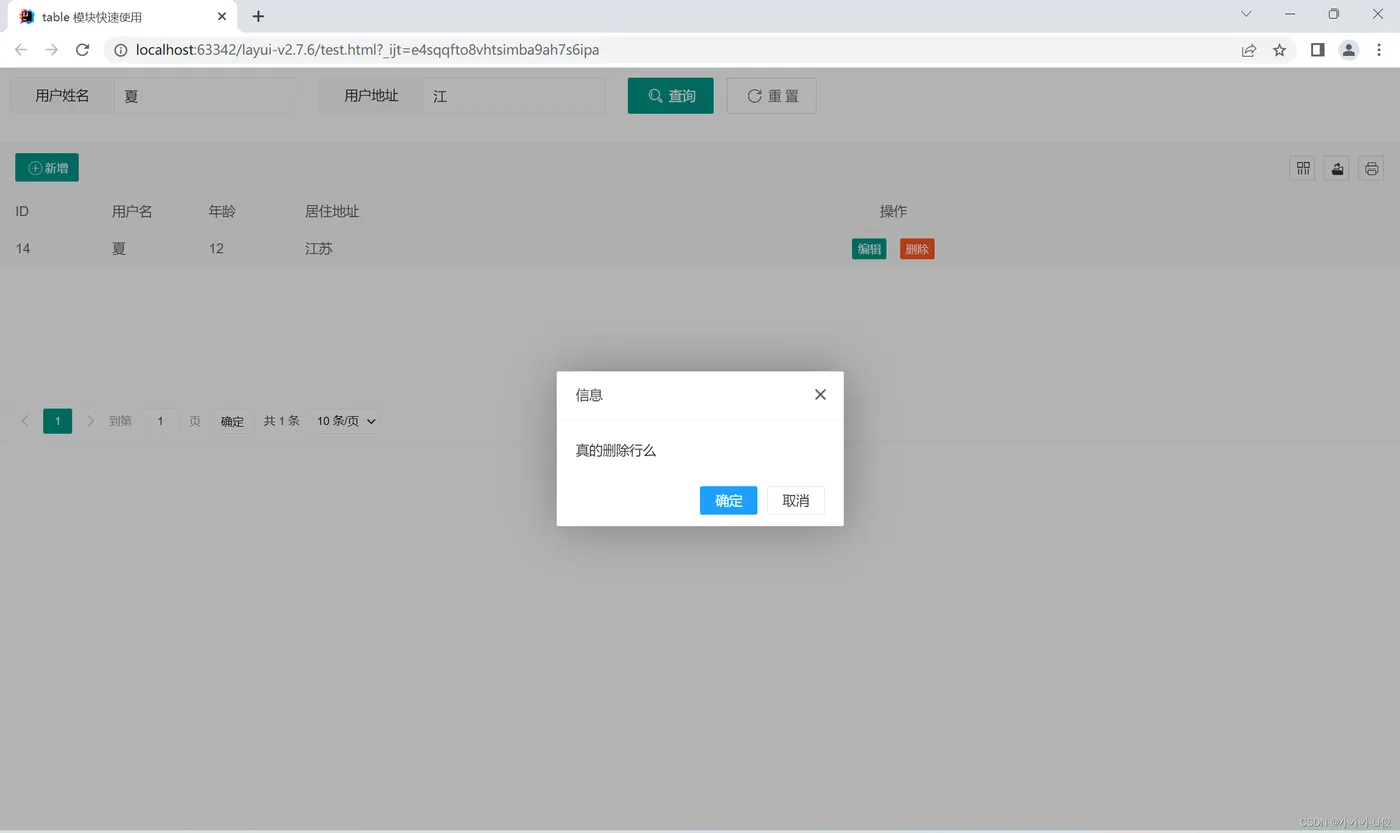This screenshot has height=833, width=1400.
Task: Close the 信息 dialog with X
Action: tap(820, 394)
